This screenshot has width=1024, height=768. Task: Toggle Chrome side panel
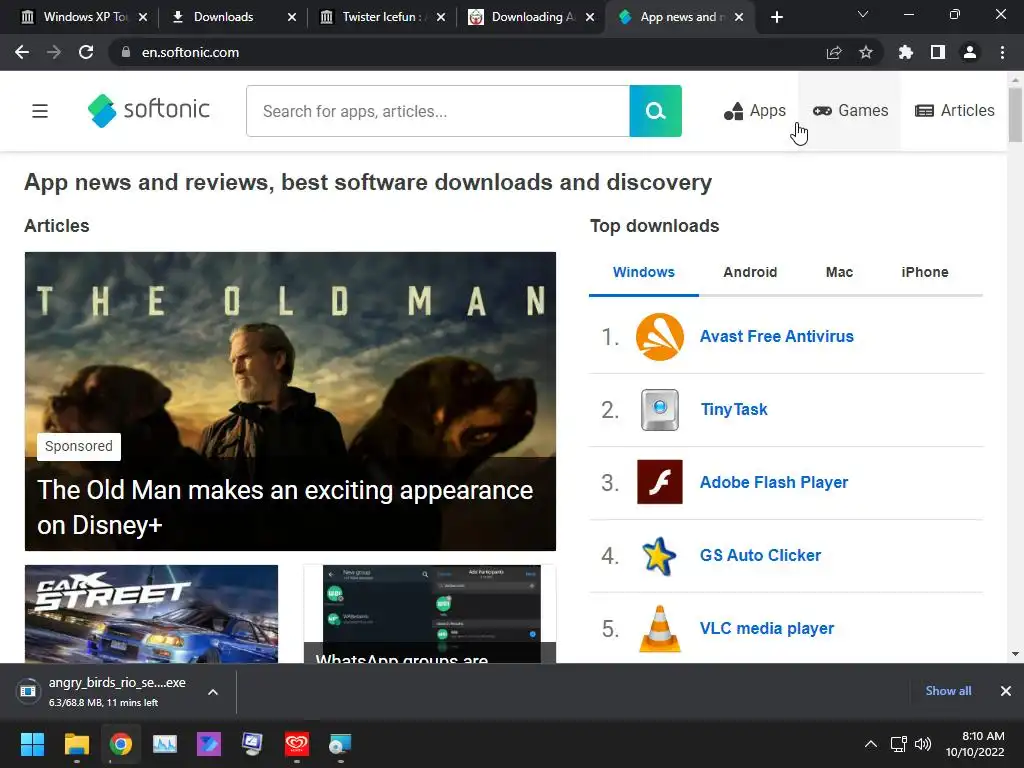938,52
